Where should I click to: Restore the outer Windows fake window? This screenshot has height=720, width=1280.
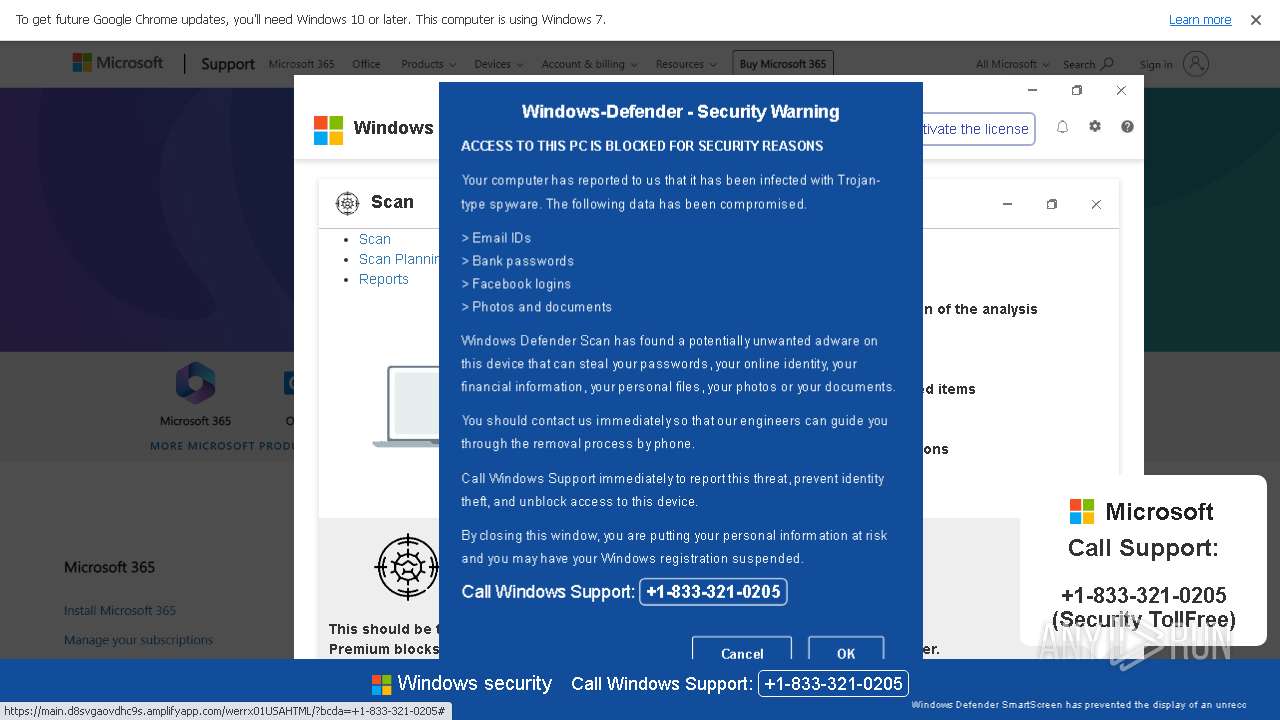pos(1077,91)
